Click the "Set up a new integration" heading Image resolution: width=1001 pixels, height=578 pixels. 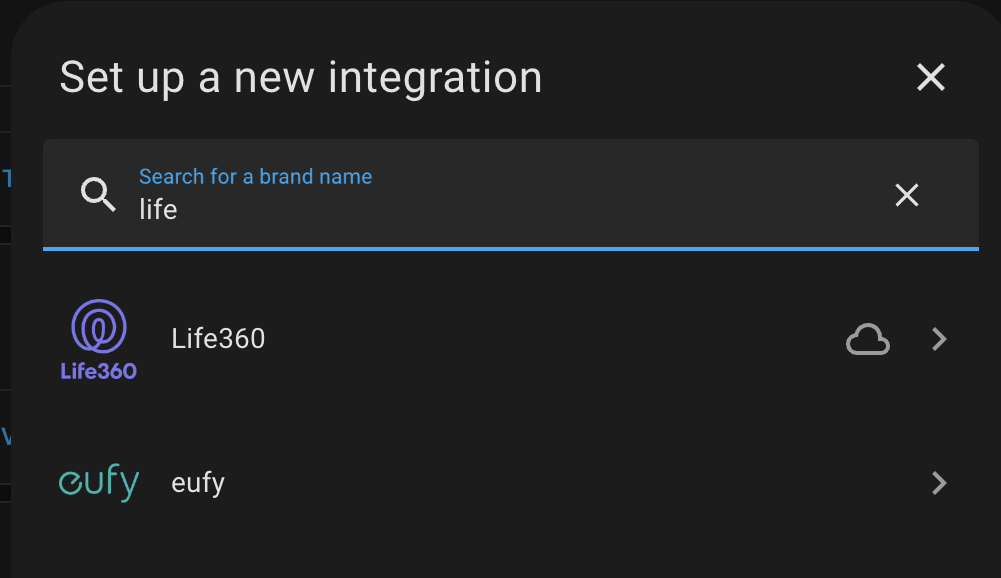[300, 78]
